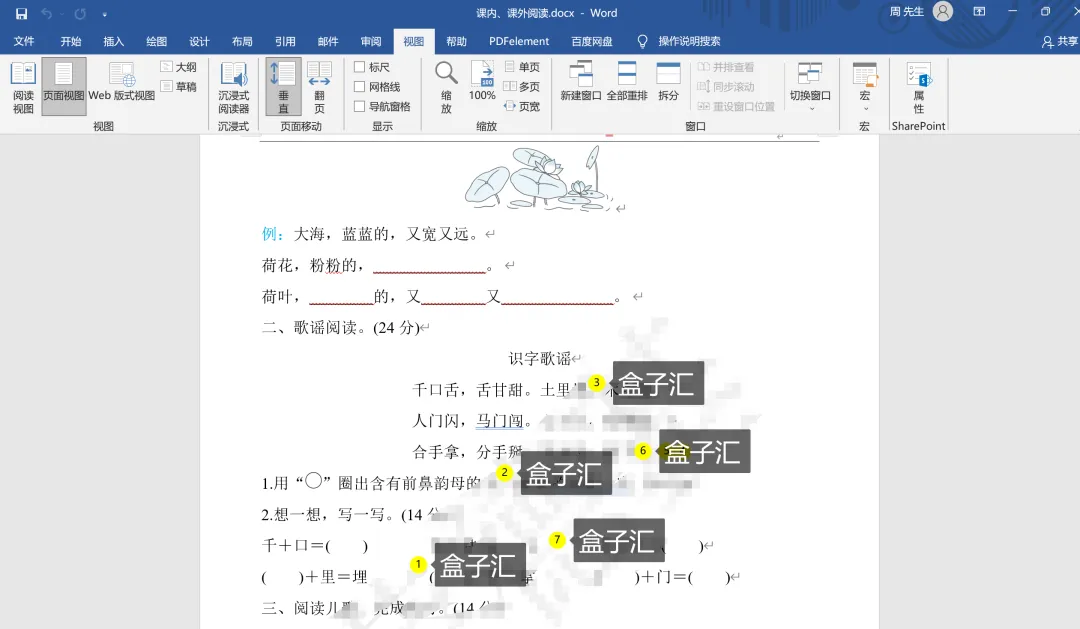Screen dimensions: 1080x629
Task: Switch to the Review tab (审阅)
Action: tap(371, 42)
